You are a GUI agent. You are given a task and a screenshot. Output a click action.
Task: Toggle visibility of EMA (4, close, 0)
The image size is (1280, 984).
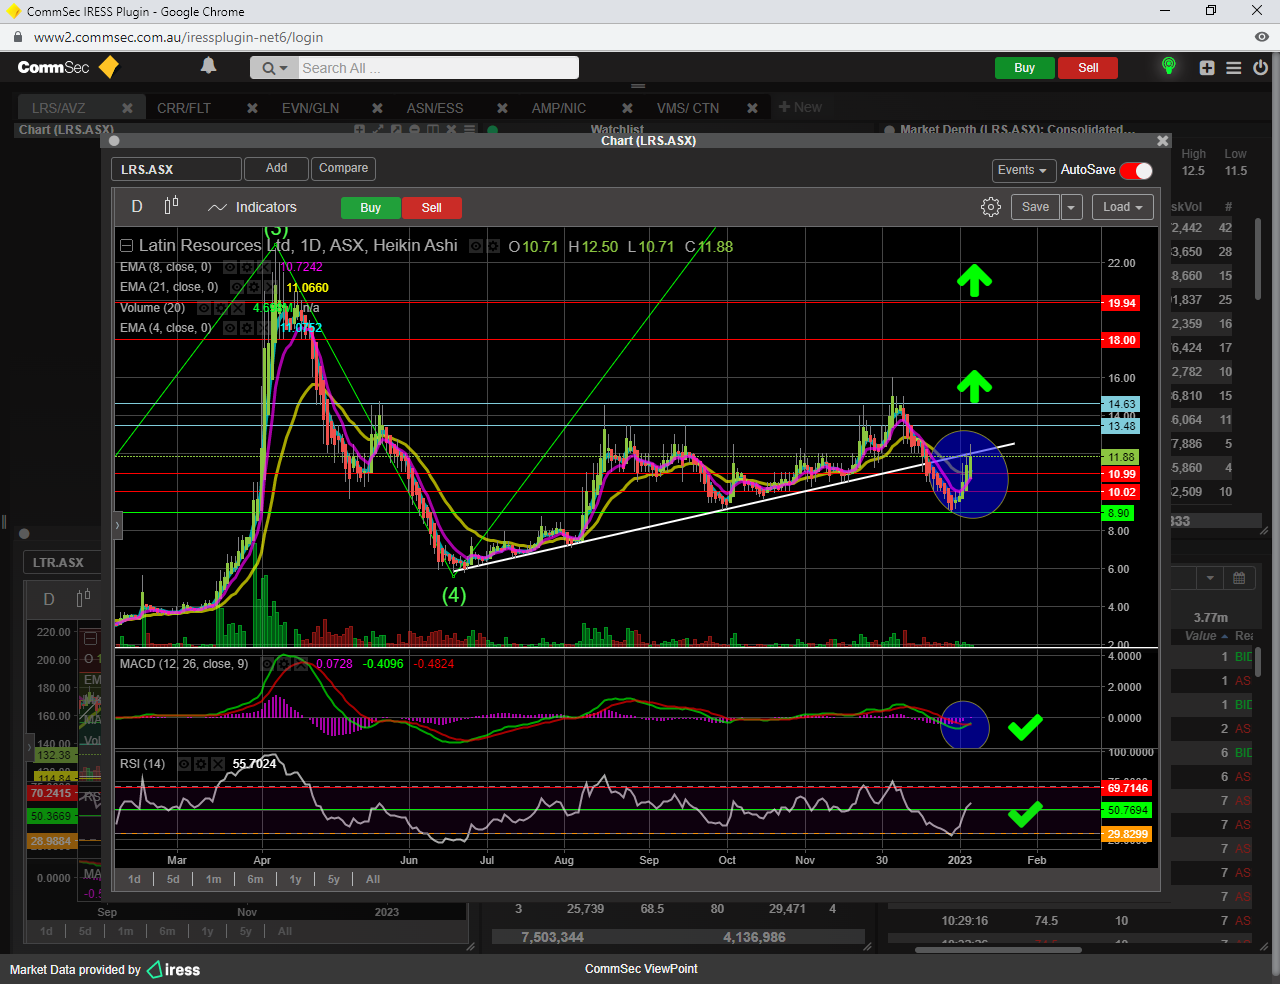[230, 328]
